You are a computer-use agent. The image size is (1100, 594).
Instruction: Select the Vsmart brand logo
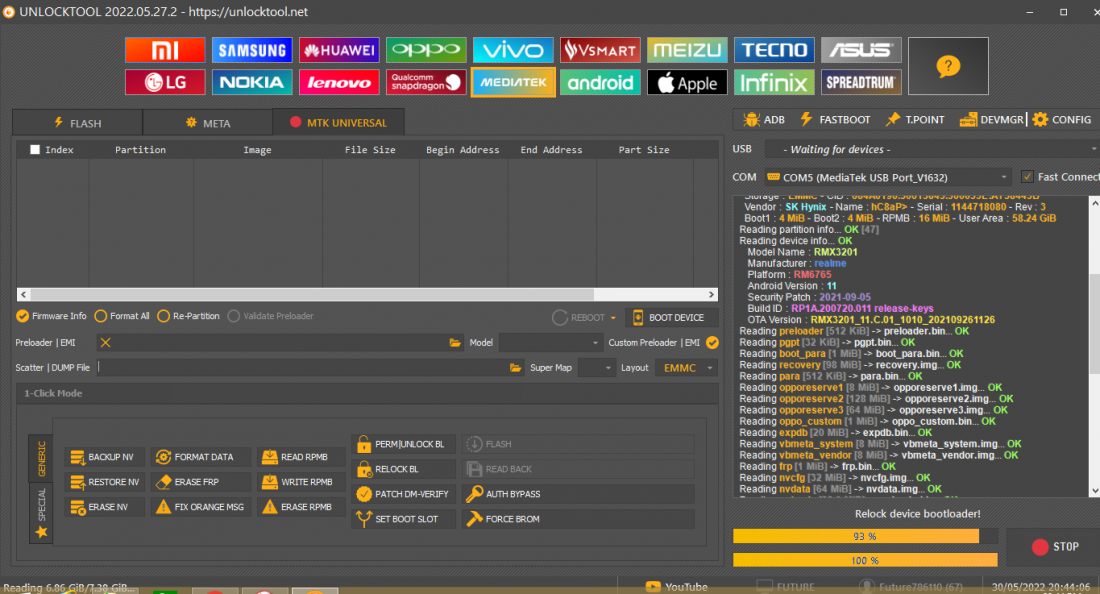click(x=600, y=50)
